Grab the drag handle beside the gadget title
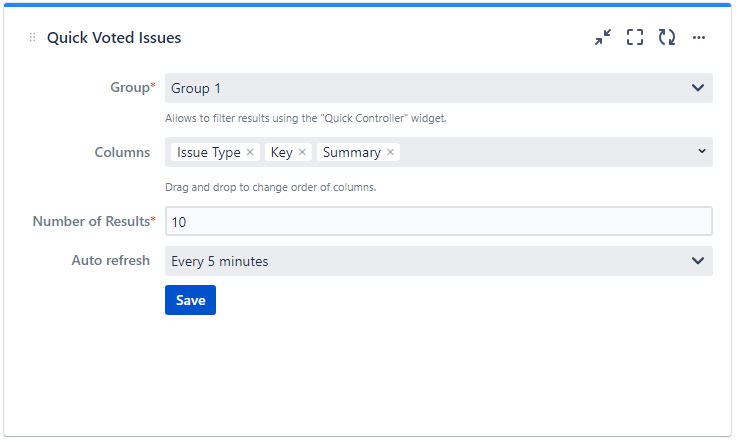The image size is (736, 440). (x=33, y=38)
